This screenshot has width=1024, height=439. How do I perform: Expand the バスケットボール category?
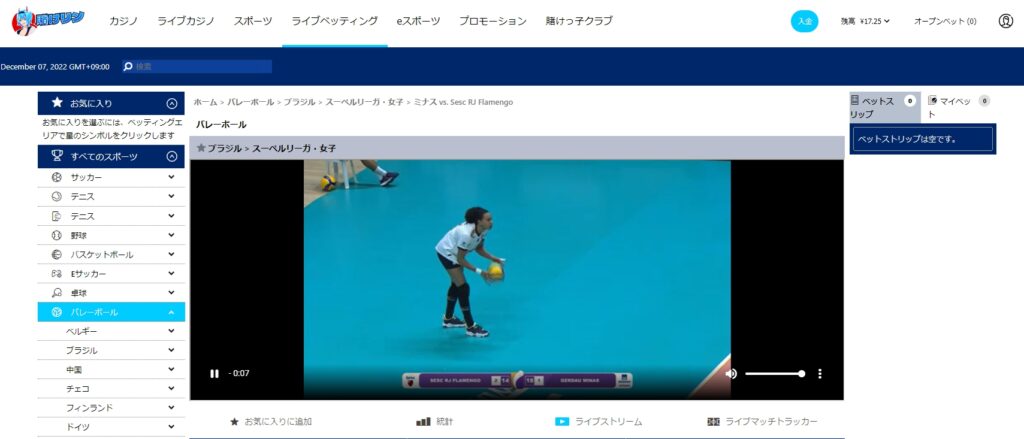tap(171, 254)
